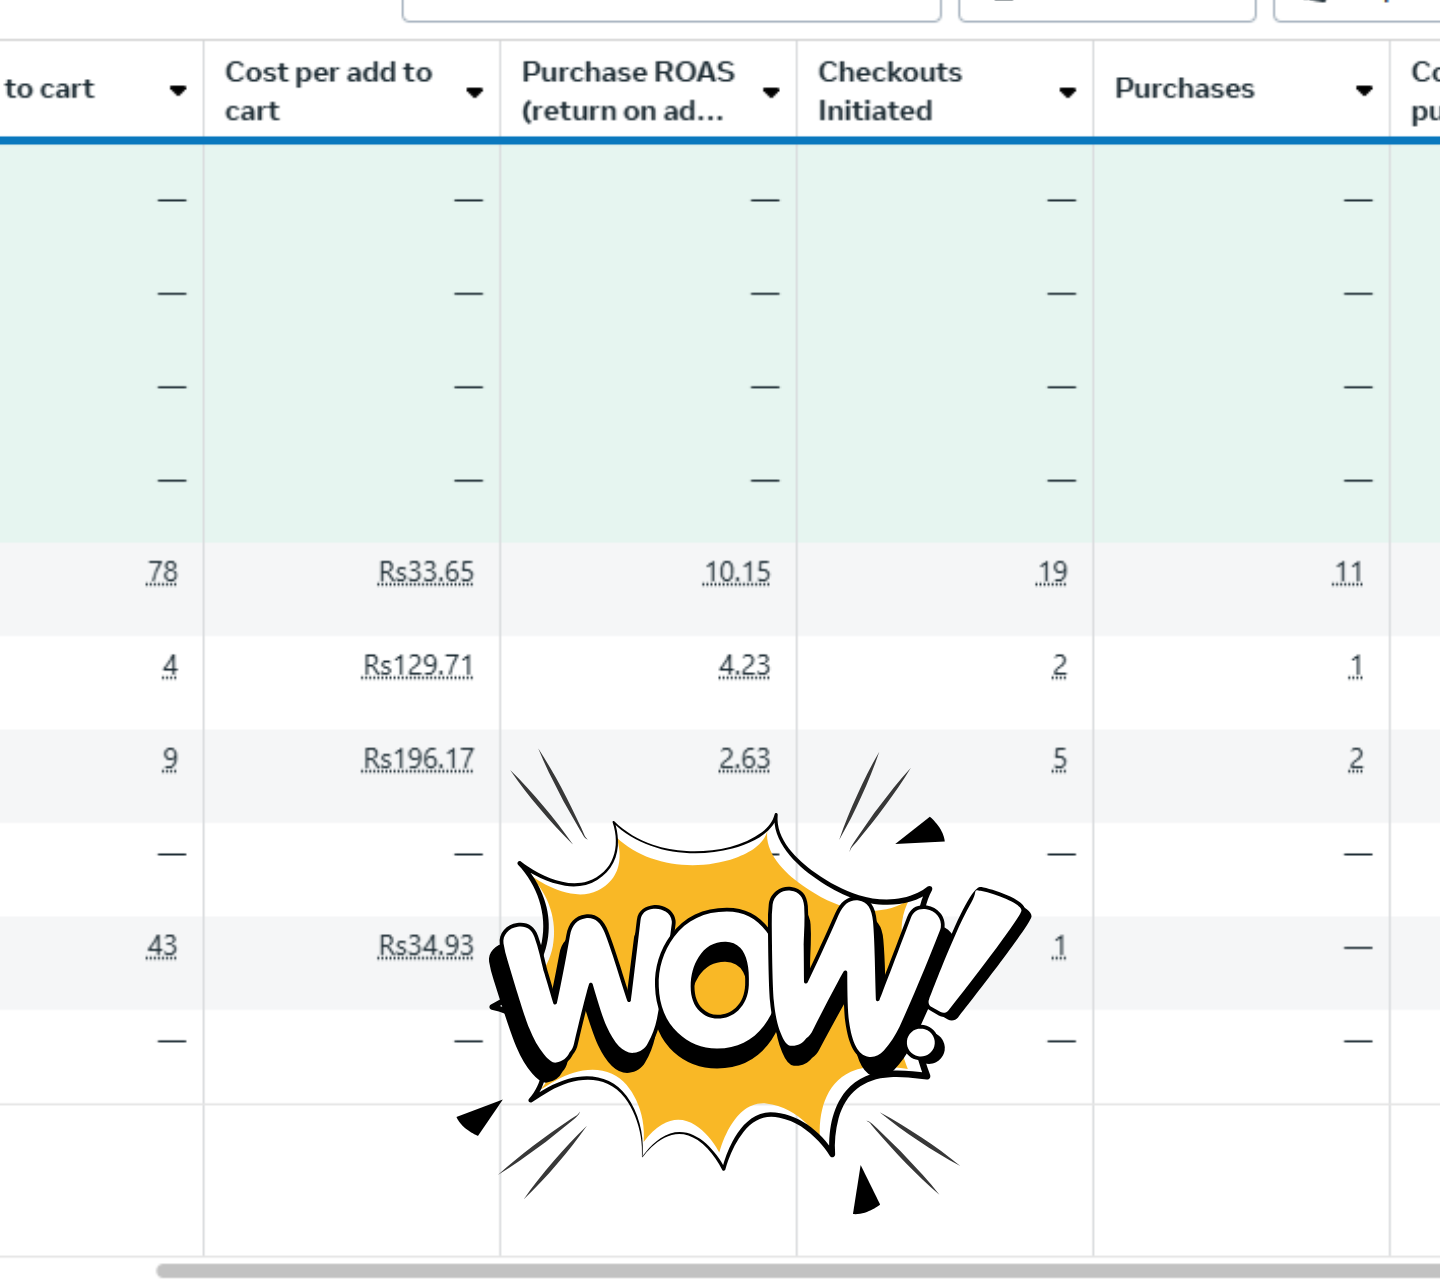Click the 11 purchases value

1348,573
